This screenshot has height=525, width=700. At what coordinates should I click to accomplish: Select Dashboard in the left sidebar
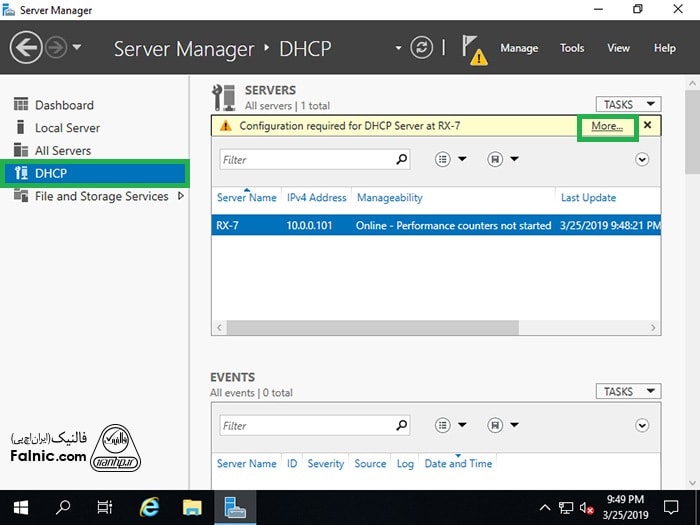[64, 105]
